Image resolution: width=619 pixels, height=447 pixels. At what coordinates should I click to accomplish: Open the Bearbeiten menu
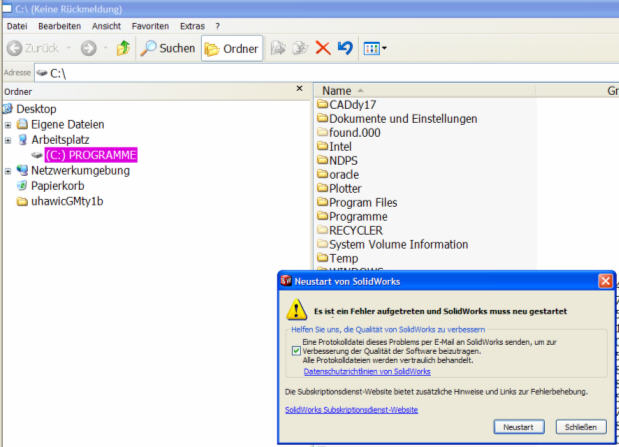tap(60, 26)
